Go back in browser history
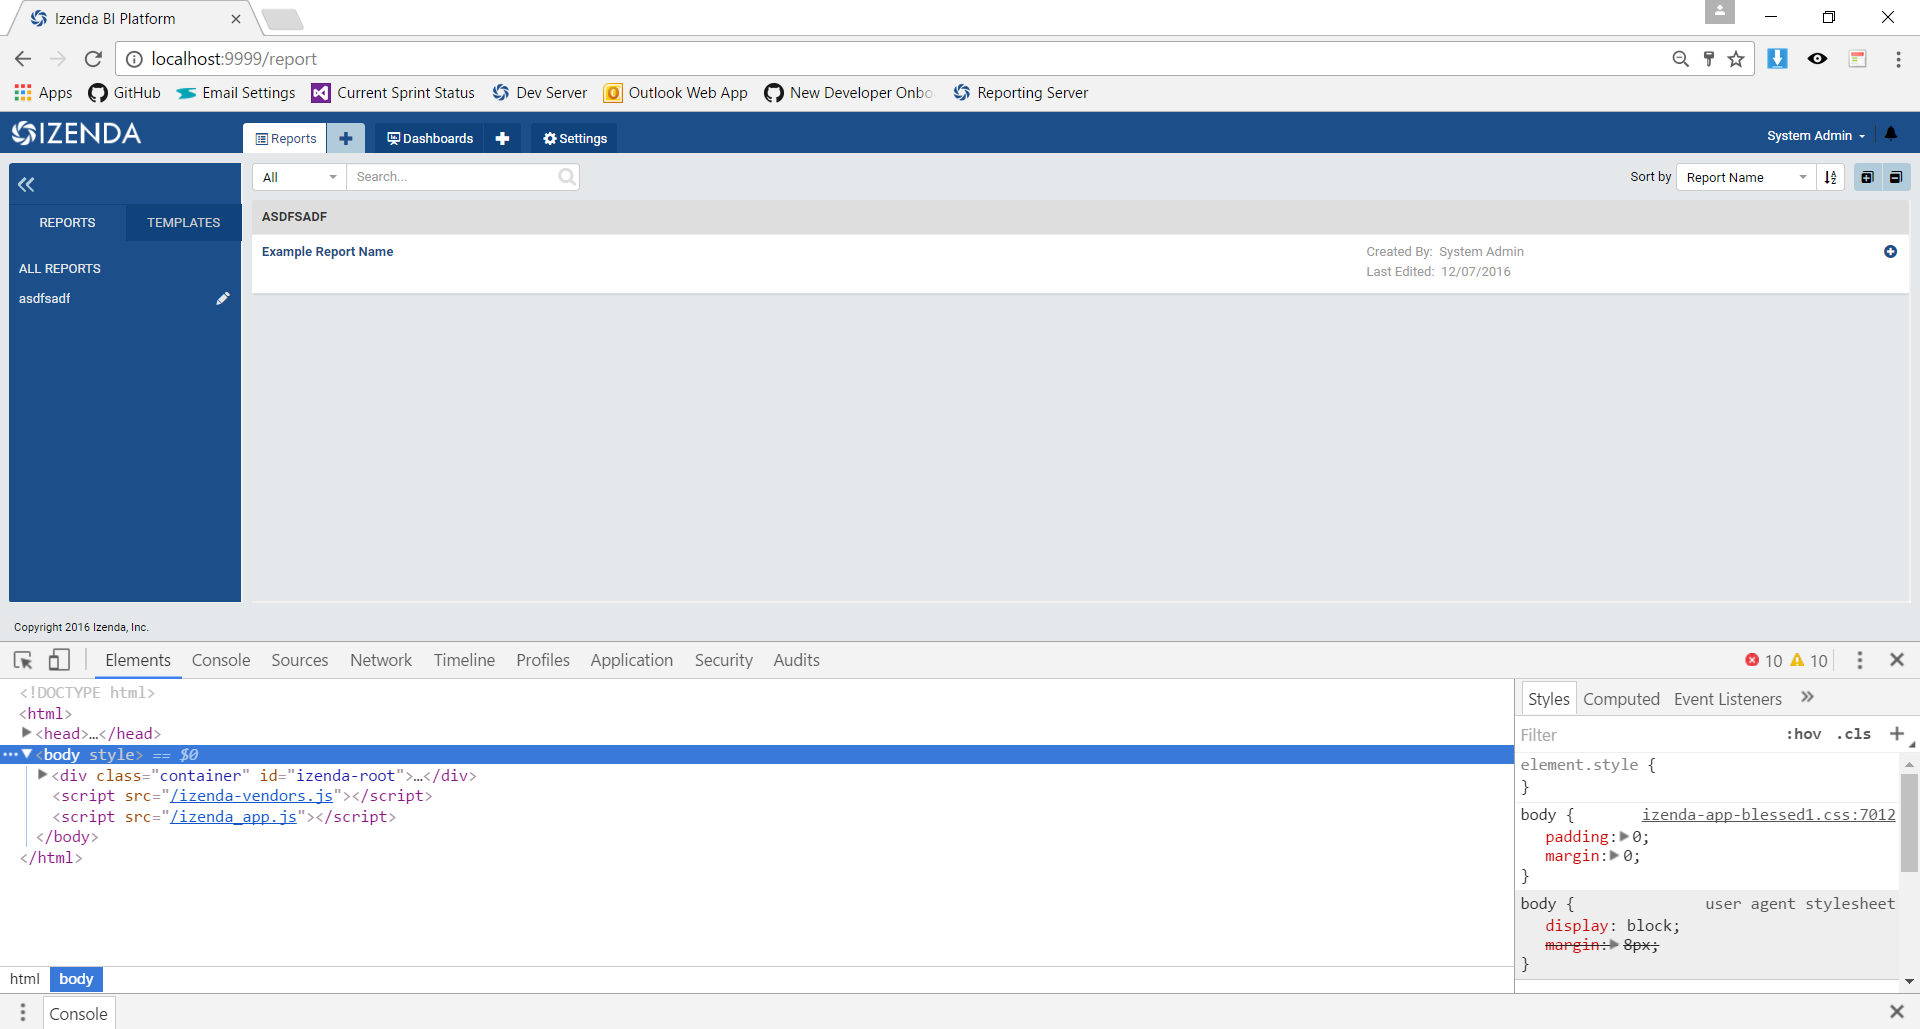Image resolution: width=1920 pixels, height=1029 pixels. (x=24, y=59)
